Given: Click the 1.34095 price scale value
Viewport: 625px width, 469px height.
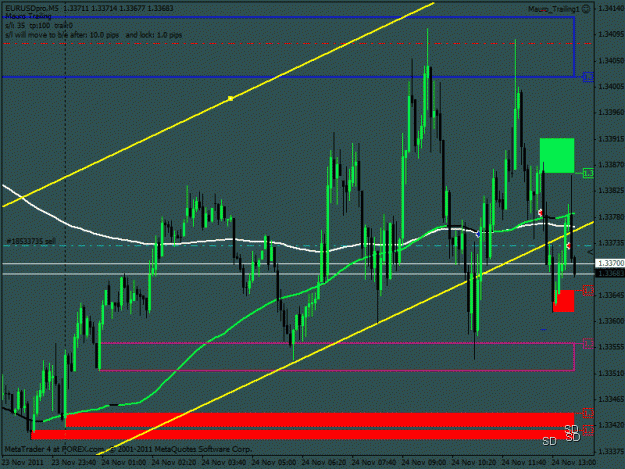Looking at the screenshot, I should [x=611, y=34].
